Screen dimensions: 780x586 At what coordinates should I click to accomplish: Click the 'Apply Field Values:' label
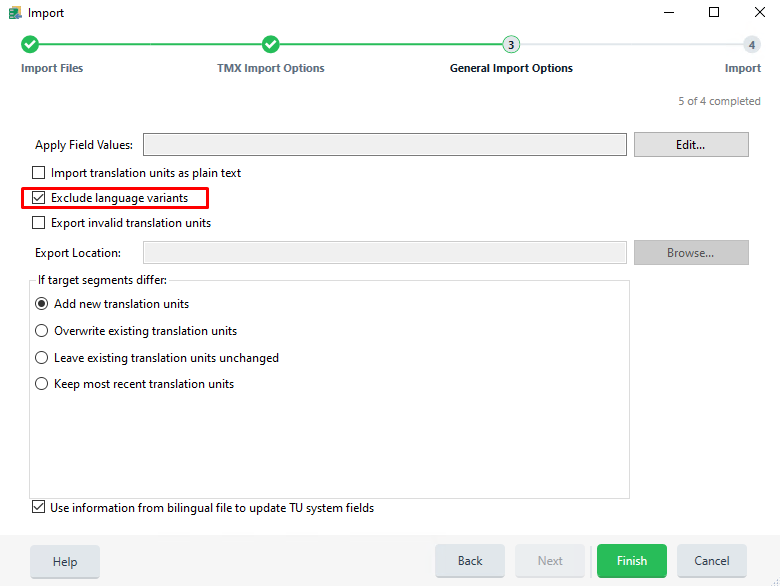pyautogui.click(x=84, y=145)
